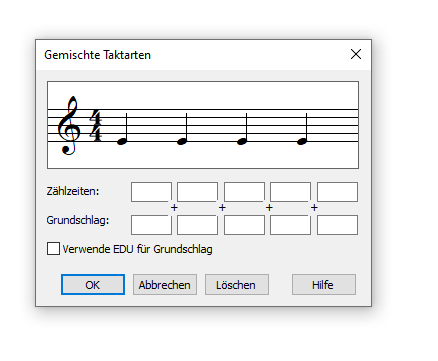This screenshot has height=361, width=438.
Task: Click the treble clef in the preview
Action: (x=69, y=126)
